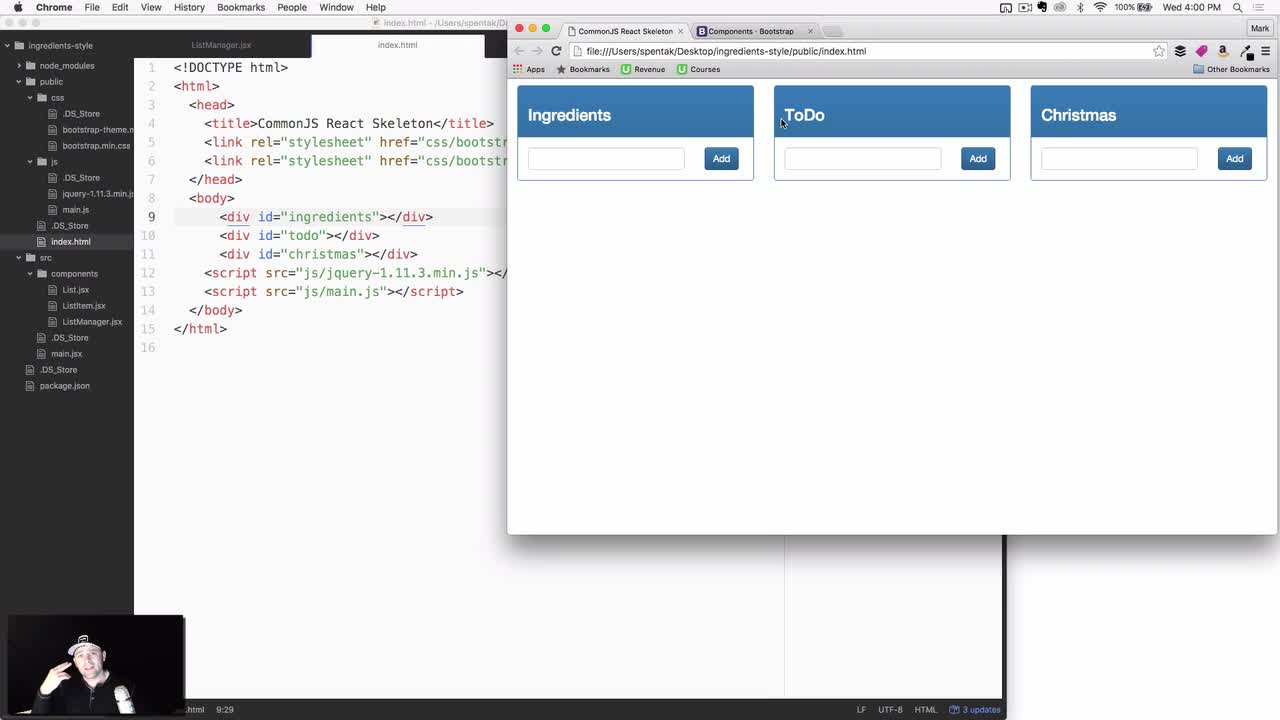Click Add in the ToDo panel
1280x720 pixels.
tap(978, 159)
